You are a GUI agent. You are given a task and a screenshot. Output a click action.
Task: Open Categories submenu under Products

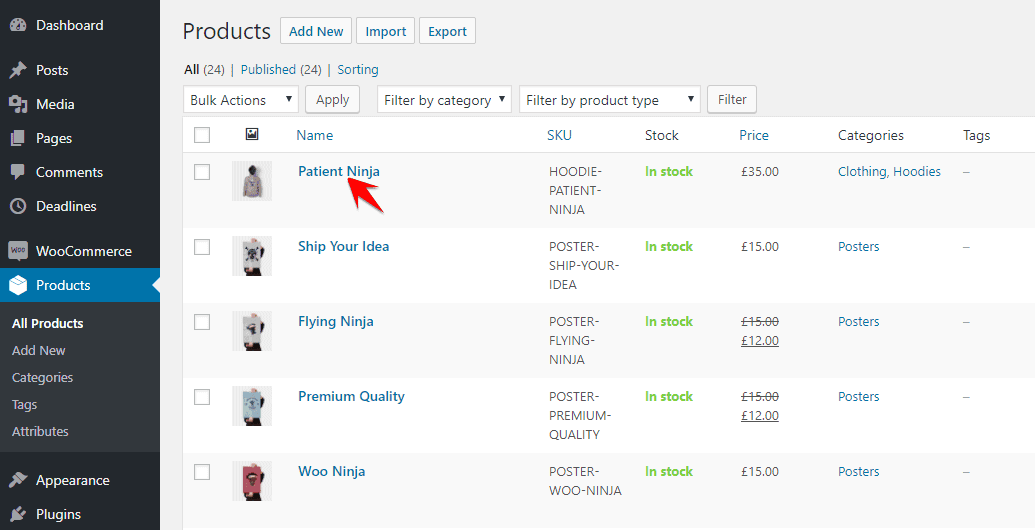tap(42, 377)
